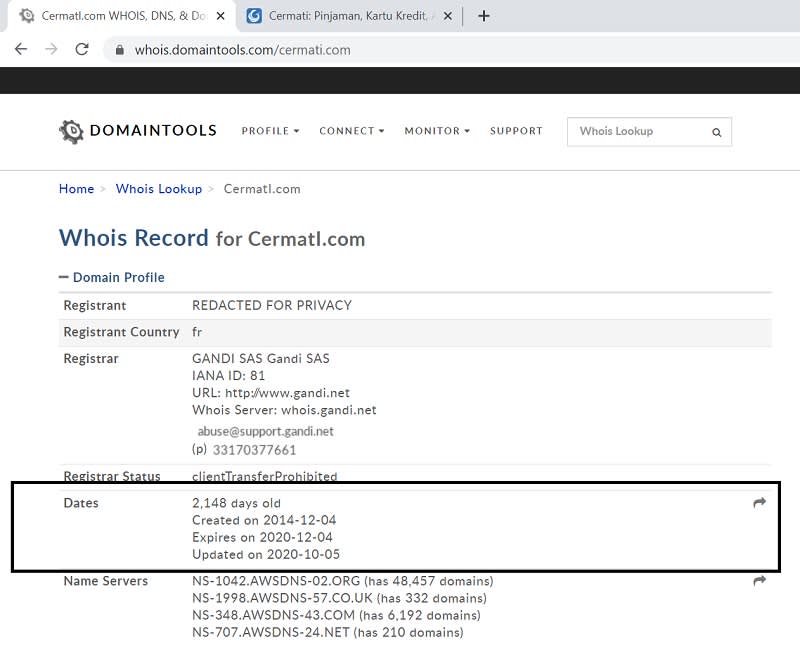Select the CermatI.com WHOIS, DNS tab

tap(121, 16)
